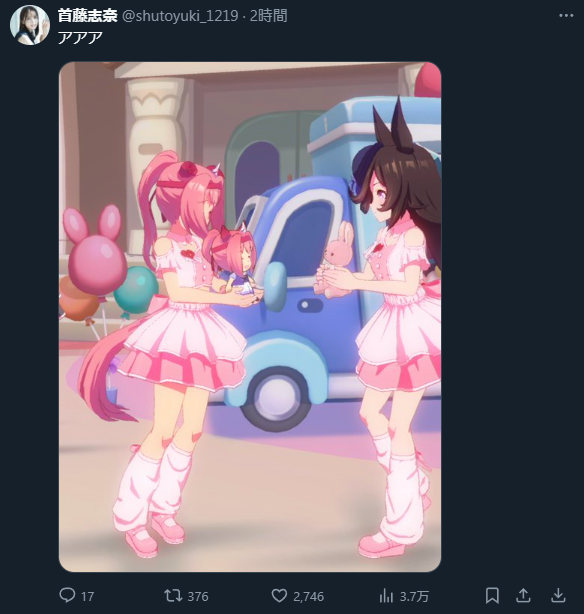
Task: Visit the 首藤志奈 display name link
Action: click(88, 16)
